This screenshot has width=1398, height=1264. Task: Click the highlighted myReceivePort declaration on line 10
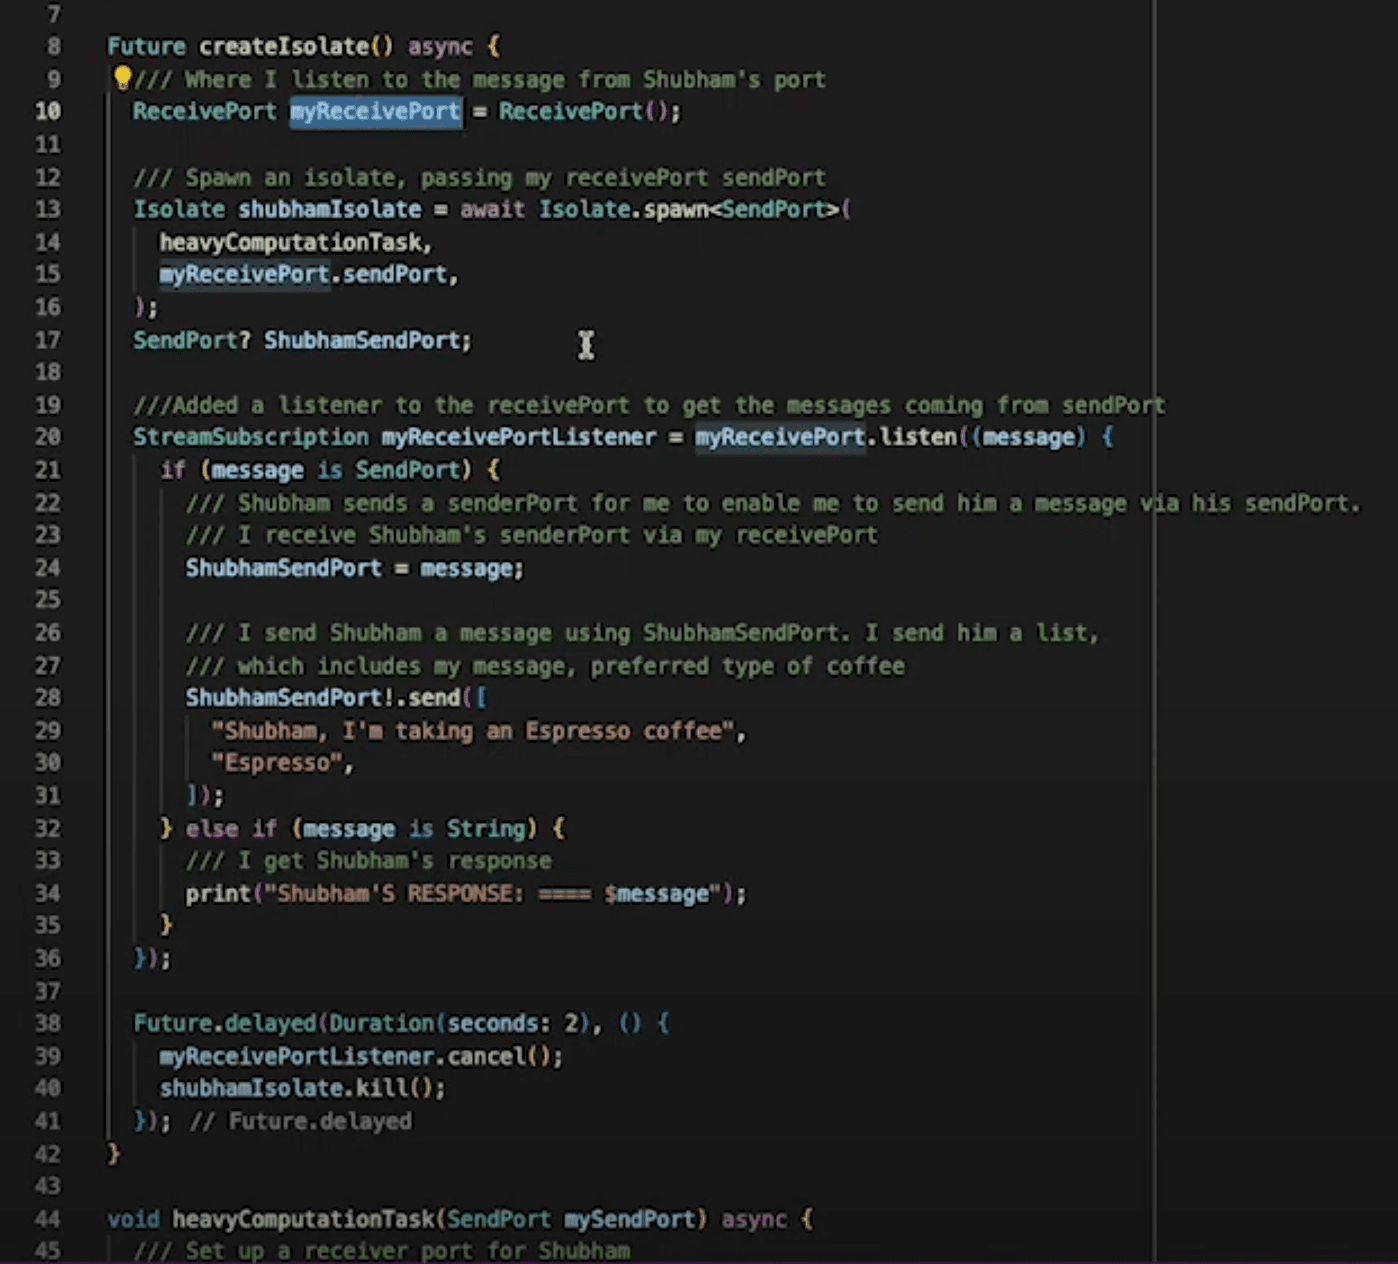click(375, 111)
